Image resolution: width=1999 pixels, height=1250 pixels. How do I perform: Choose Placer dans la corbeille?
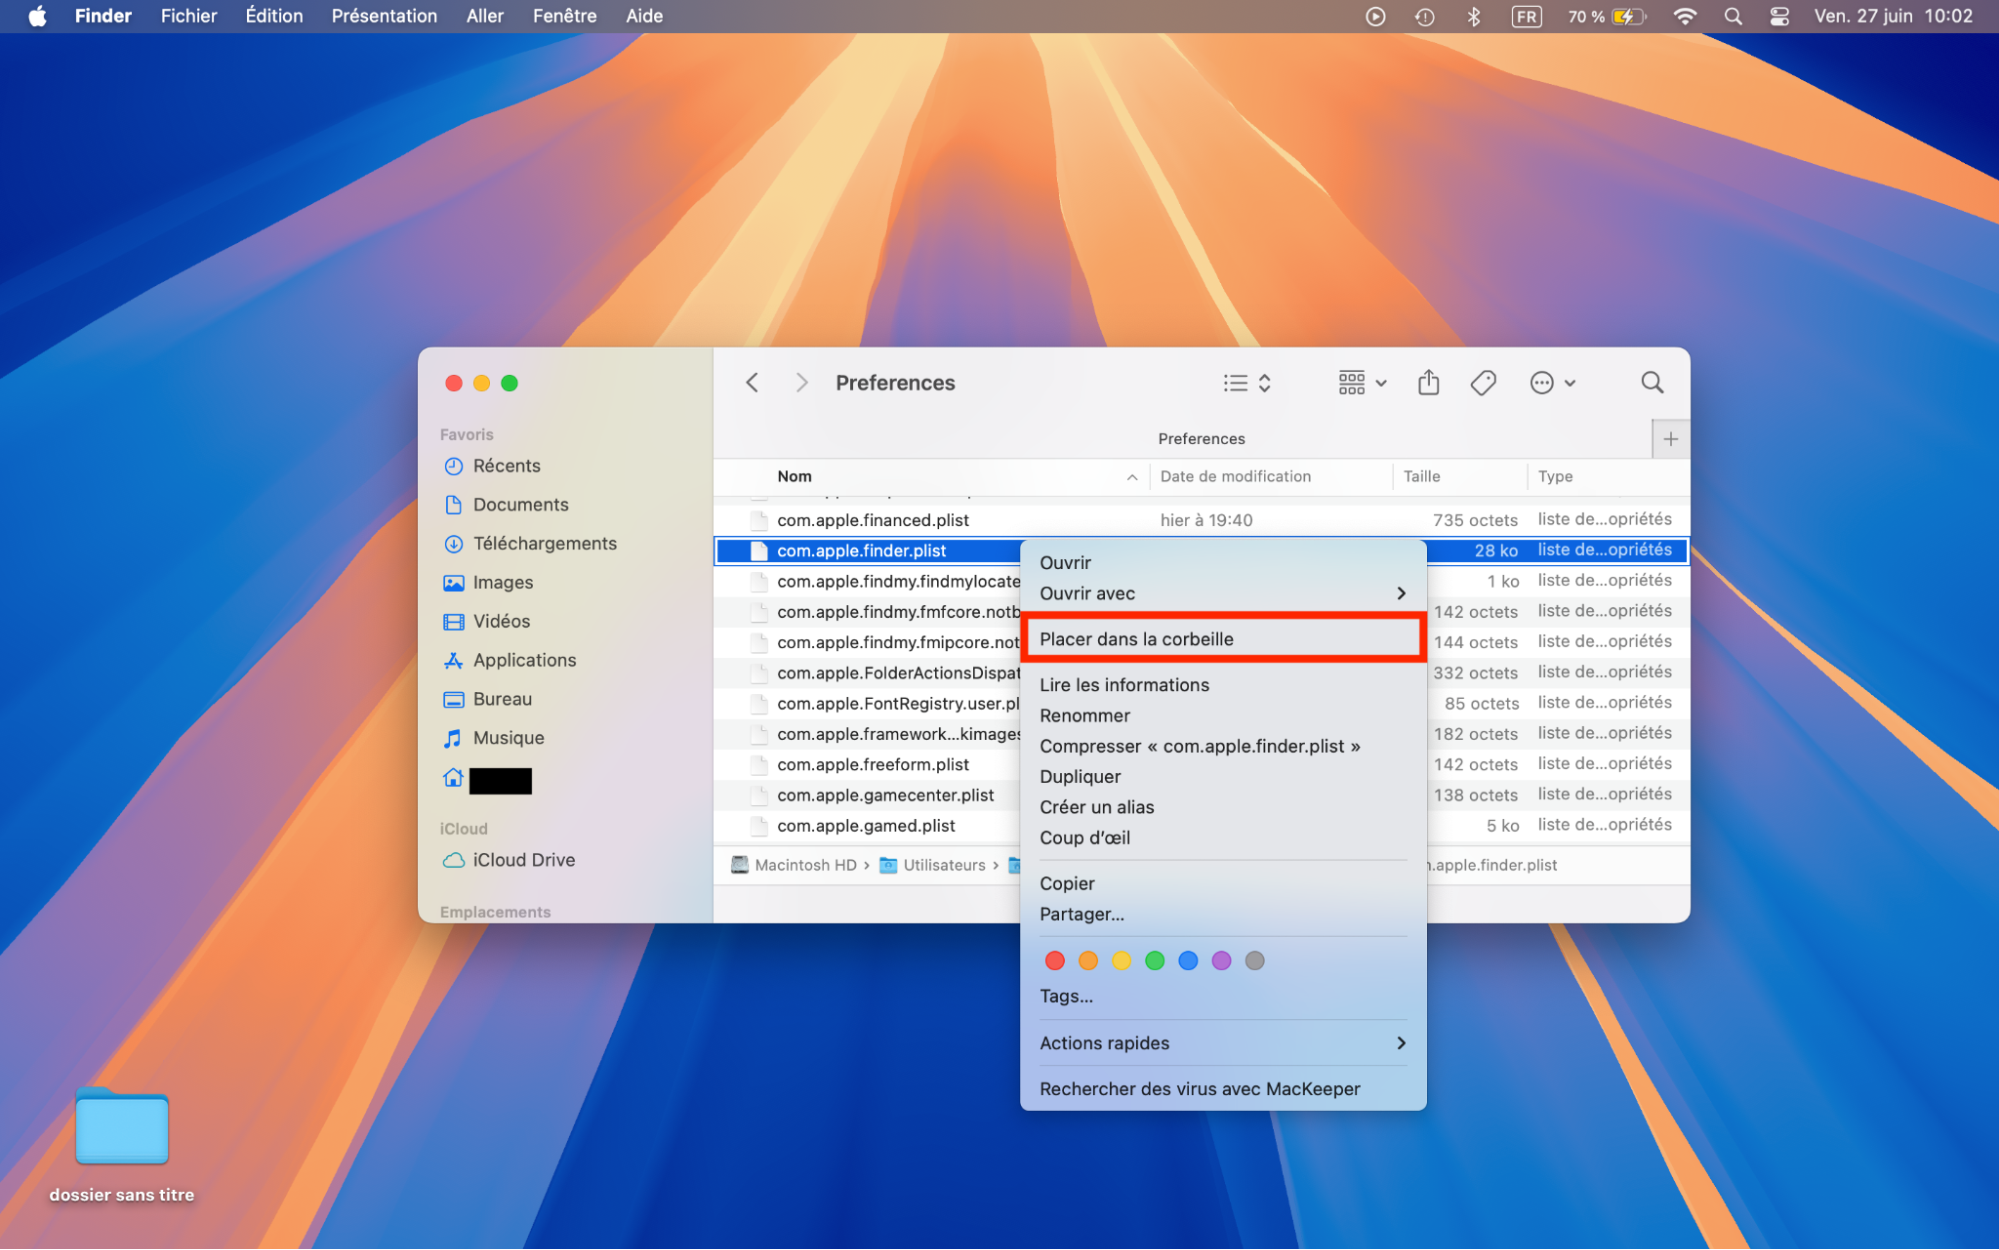pyautogui.click(x=1136, y=638)
